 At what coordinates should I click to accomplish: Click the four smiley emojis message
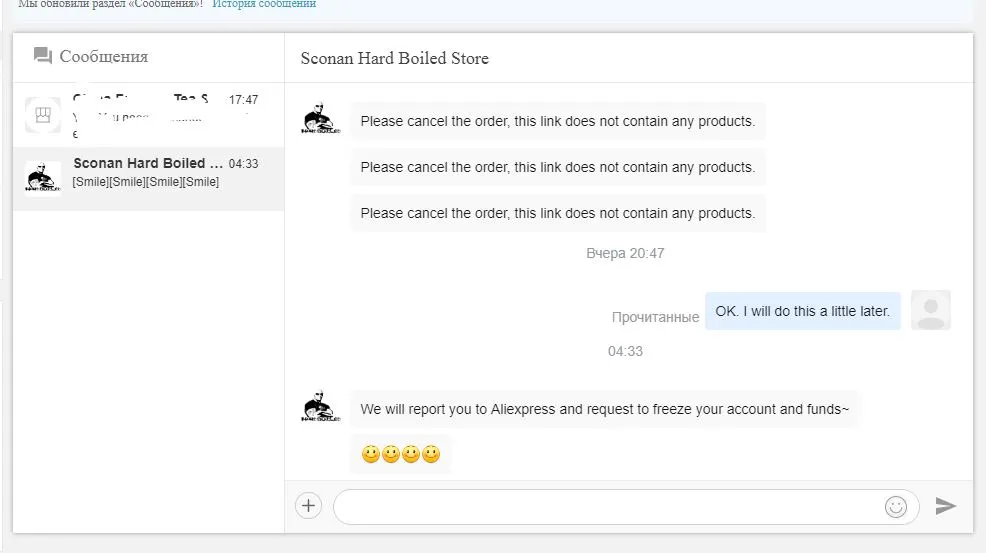[x=401, y=454]
